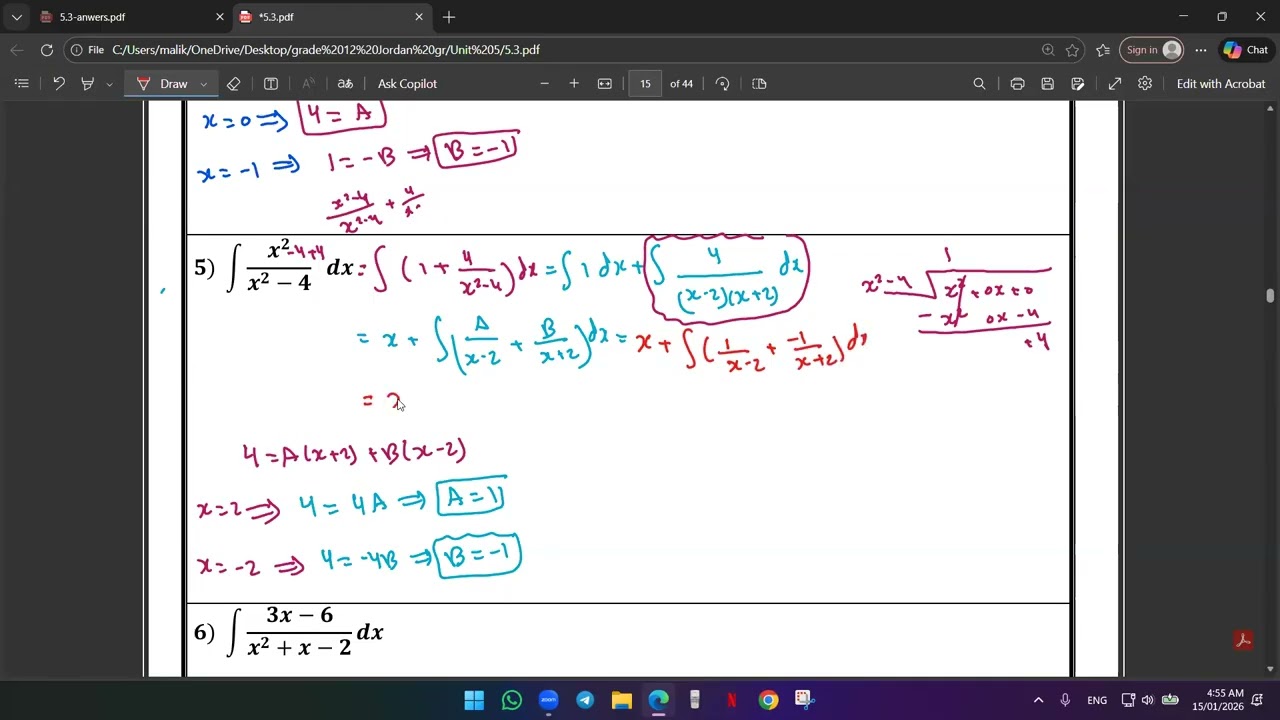Open Telegram from the taskbar
Viewport: 1280px width, 720px height.
tap(585, 700)
